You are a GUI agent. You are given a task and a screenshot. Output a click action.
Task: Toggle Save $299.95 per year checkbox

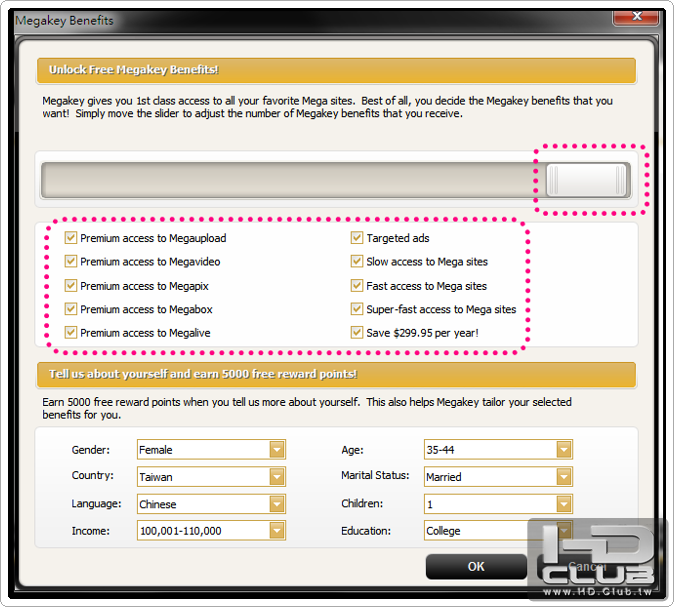(x=357, y=333)
